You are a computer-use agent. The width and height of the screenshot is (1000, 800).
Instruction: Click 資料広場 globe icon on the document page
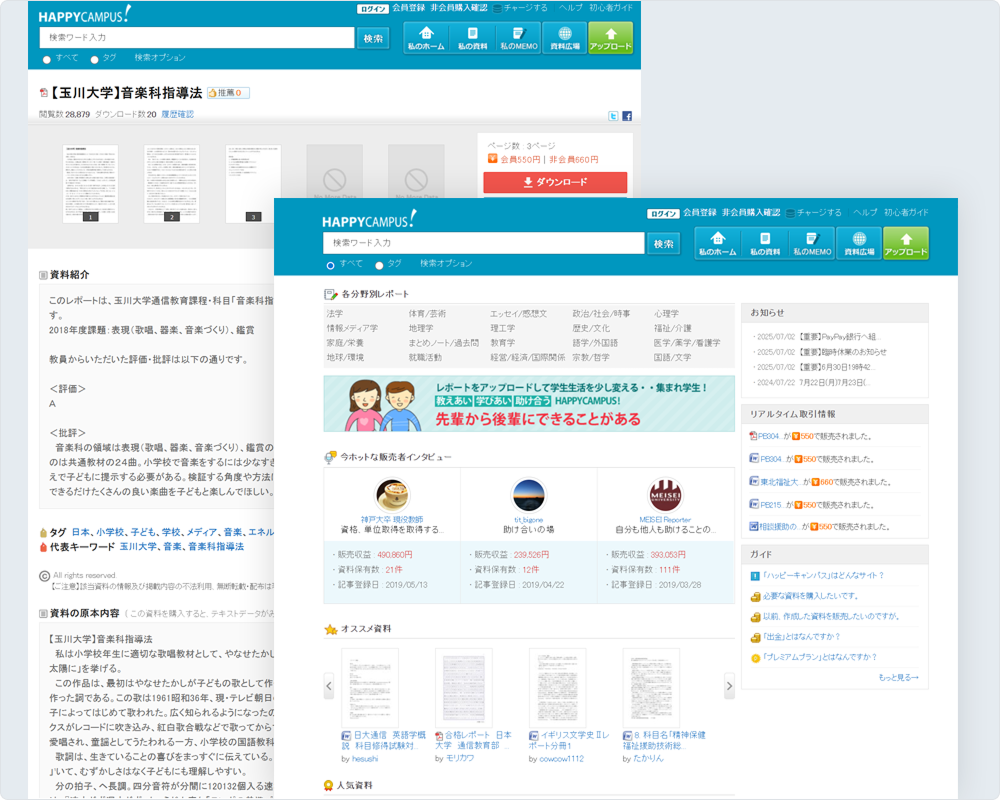click(x=564, y=37)
